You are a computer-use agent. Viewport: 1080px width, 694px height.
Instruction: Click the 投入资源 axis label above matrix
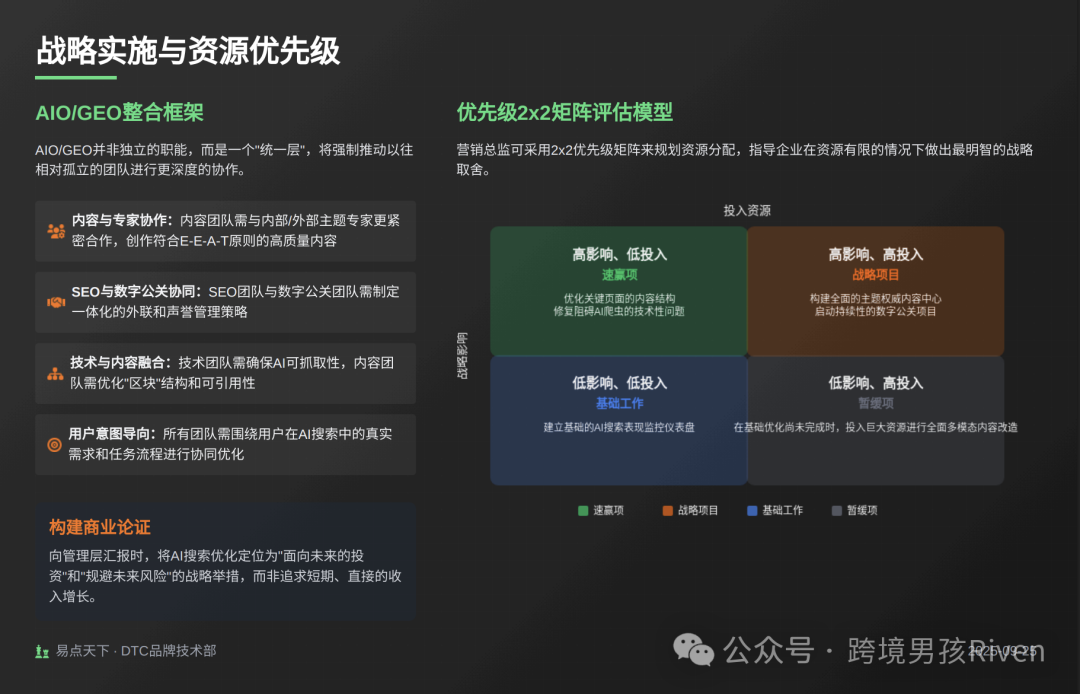[747, 211]
